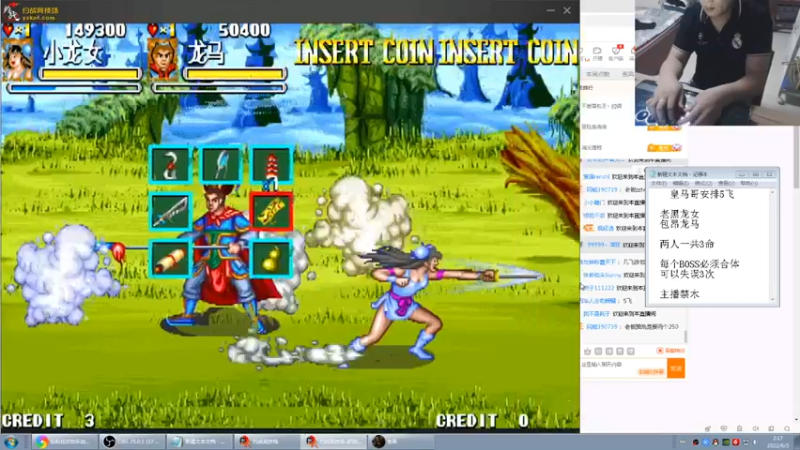Screen dimensions: 800x450
Task: Click the fourth square chat toolbar icon
Action: coord(631,351)
